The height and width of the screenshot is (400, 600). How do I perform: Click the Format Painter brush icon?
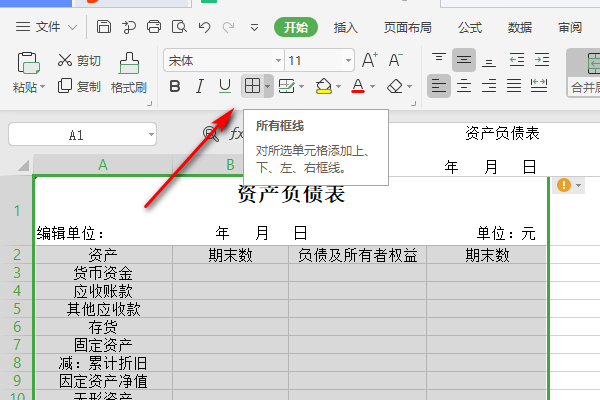[x=129, y=63]
